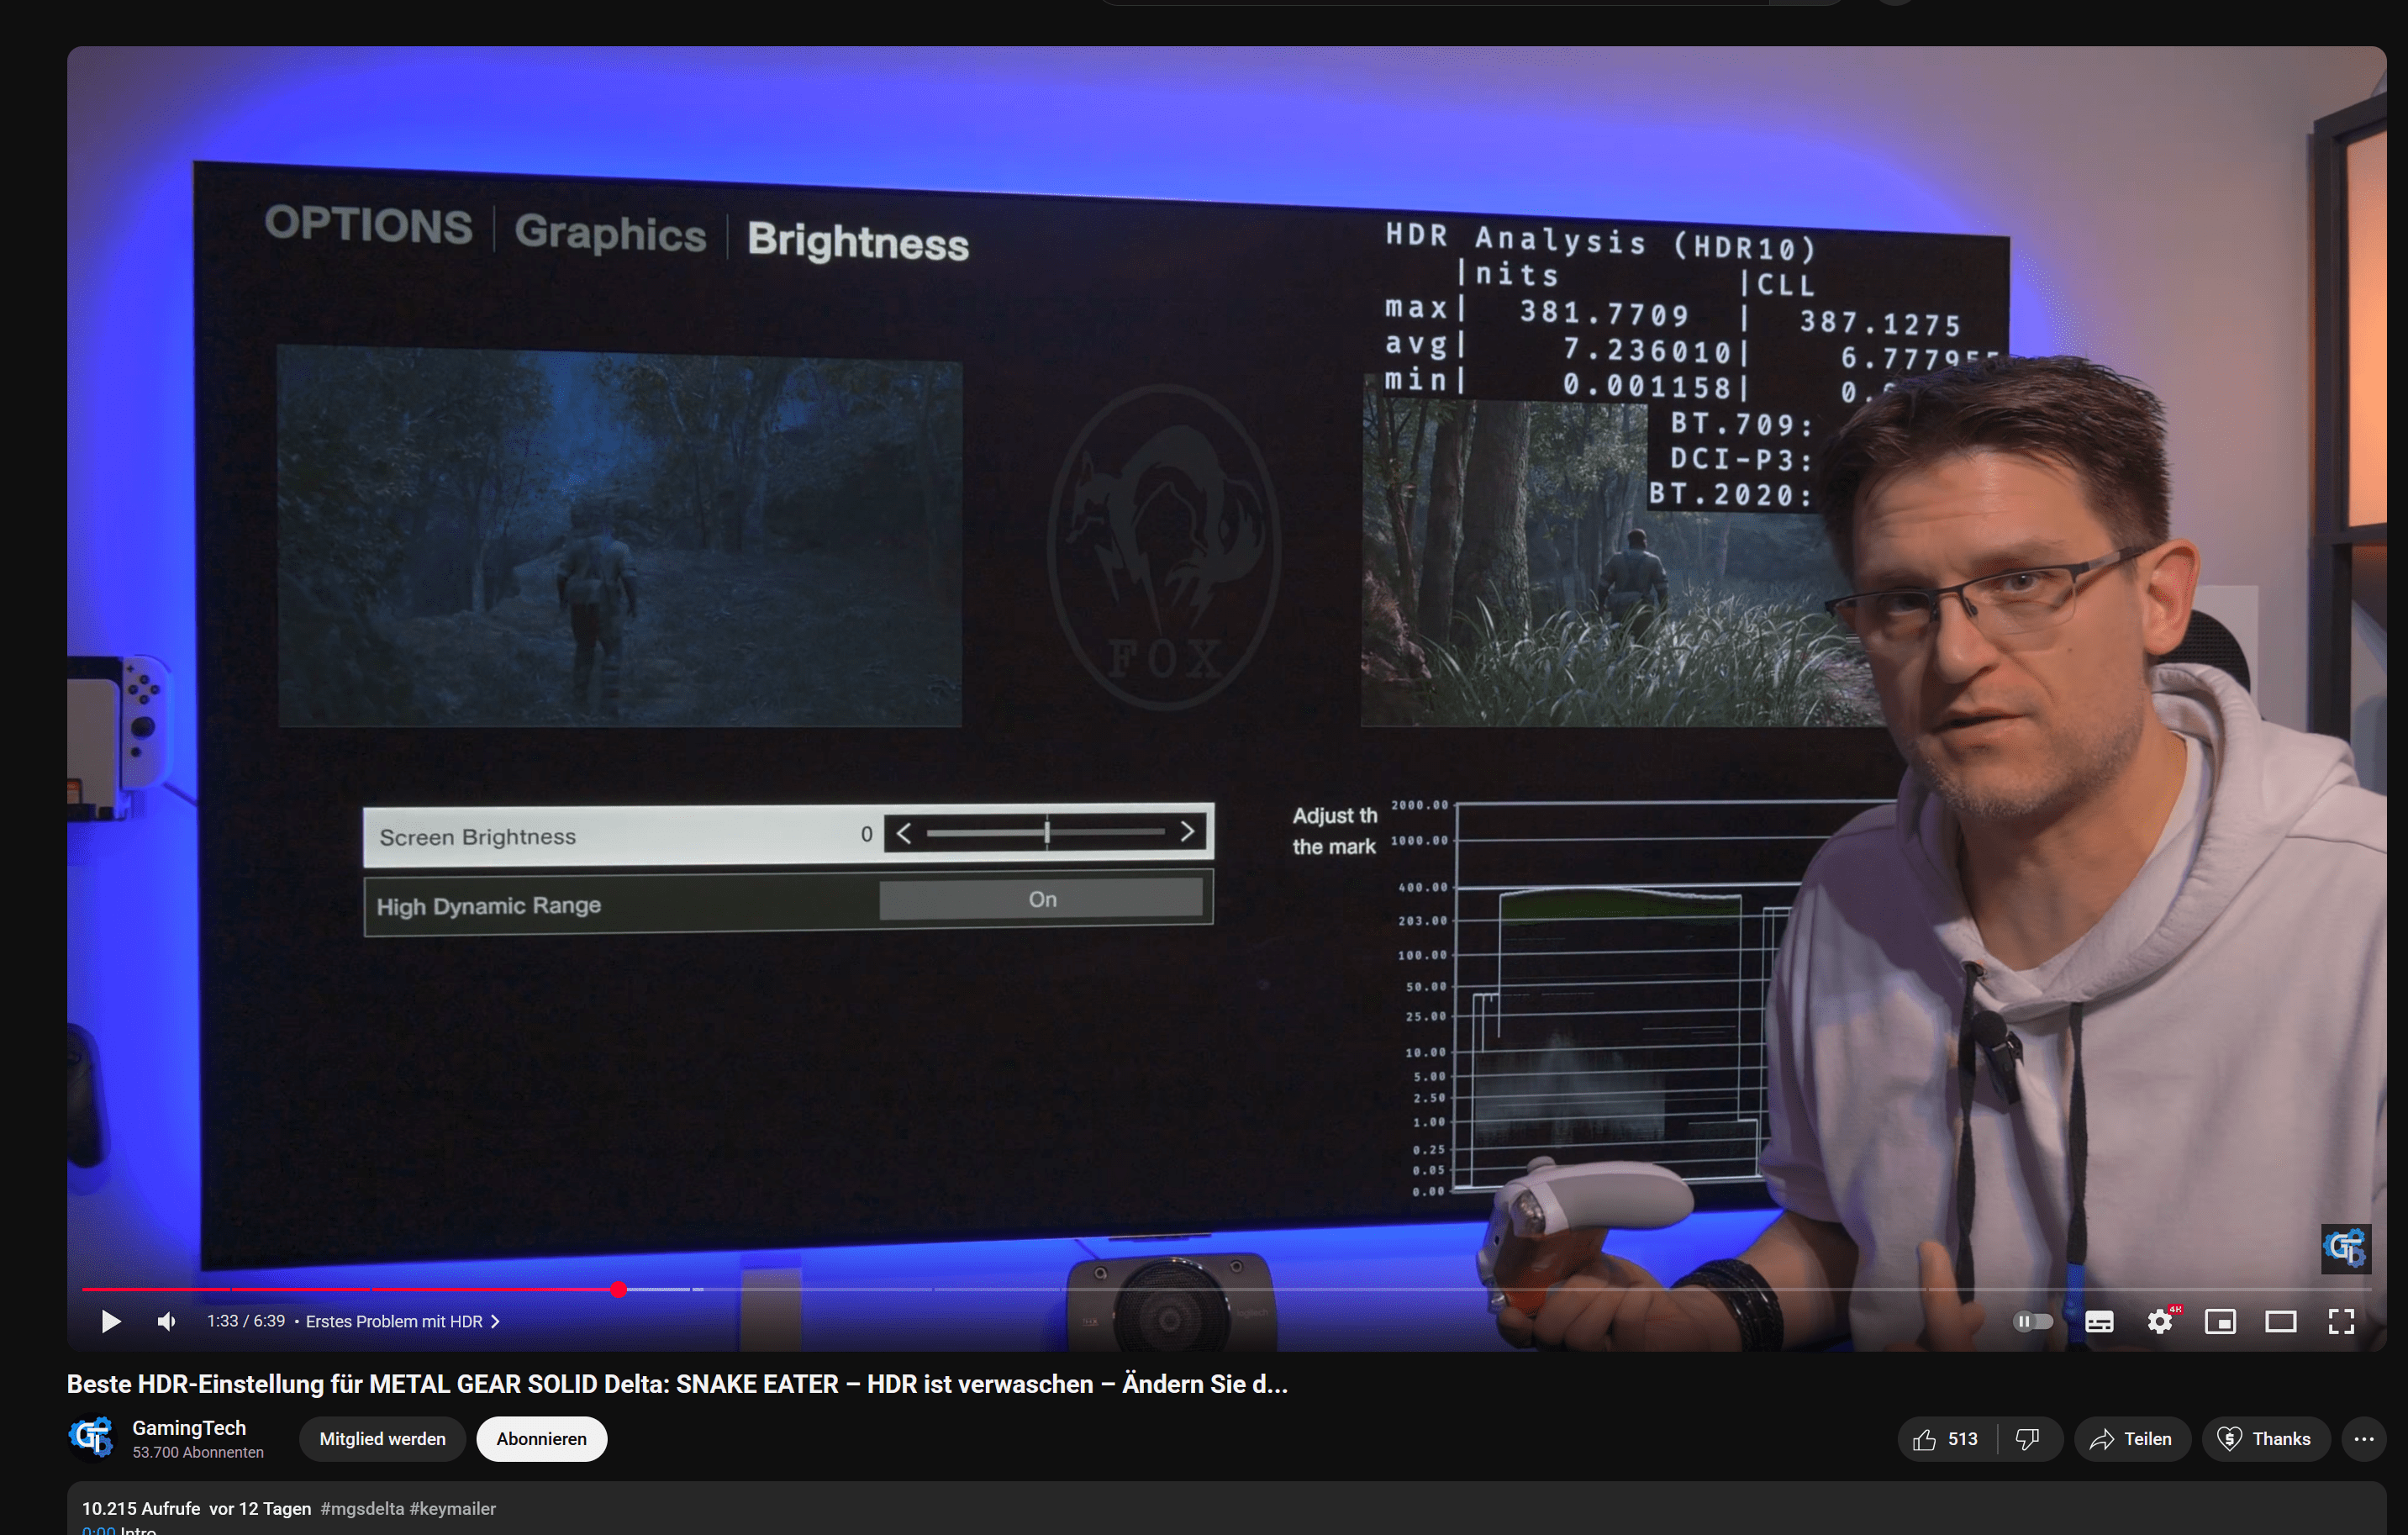Dislike the video with the thumbs-down icon

click(x=2027, y=1438)
